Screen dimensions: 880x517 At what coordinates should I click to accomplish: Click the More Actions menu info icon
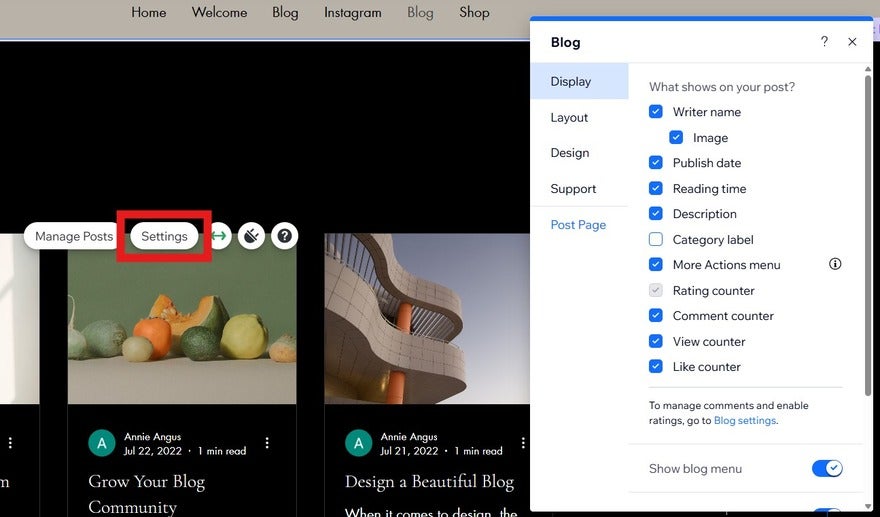pos(835,265)
